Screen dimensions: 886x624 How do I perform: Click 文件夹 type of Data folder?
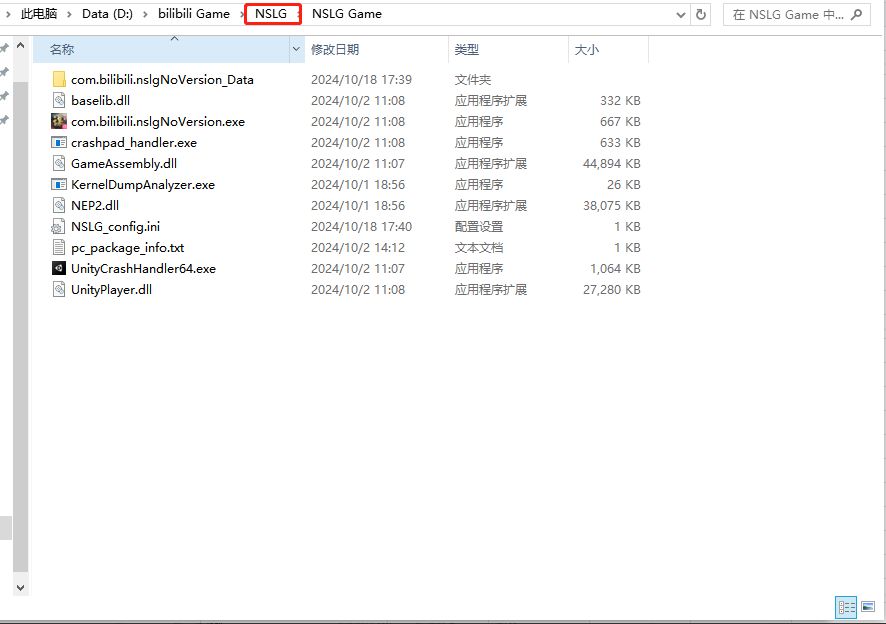pos(473,80)
